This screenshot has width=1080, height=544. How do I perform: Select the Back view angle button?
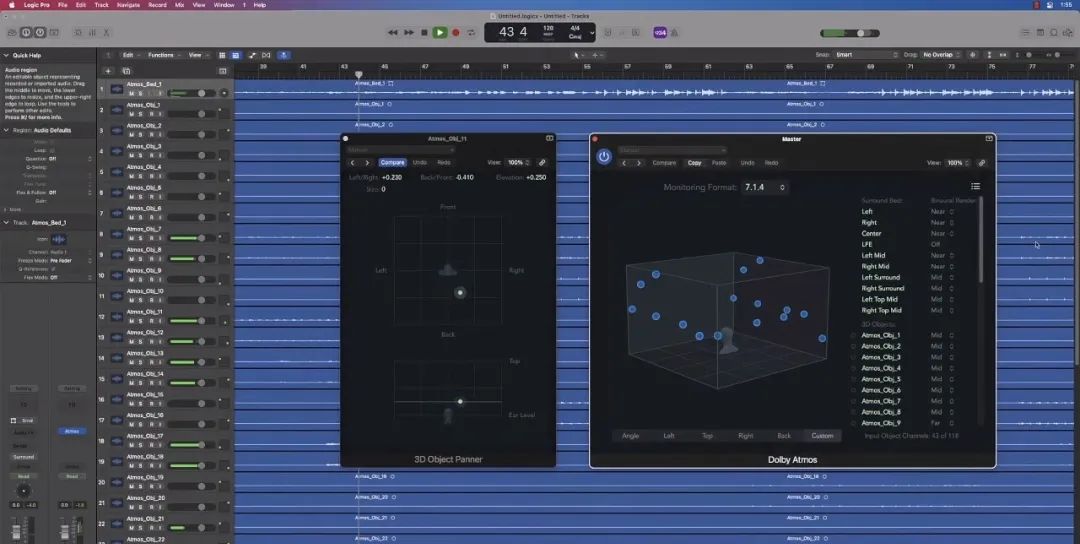[785, 436]
